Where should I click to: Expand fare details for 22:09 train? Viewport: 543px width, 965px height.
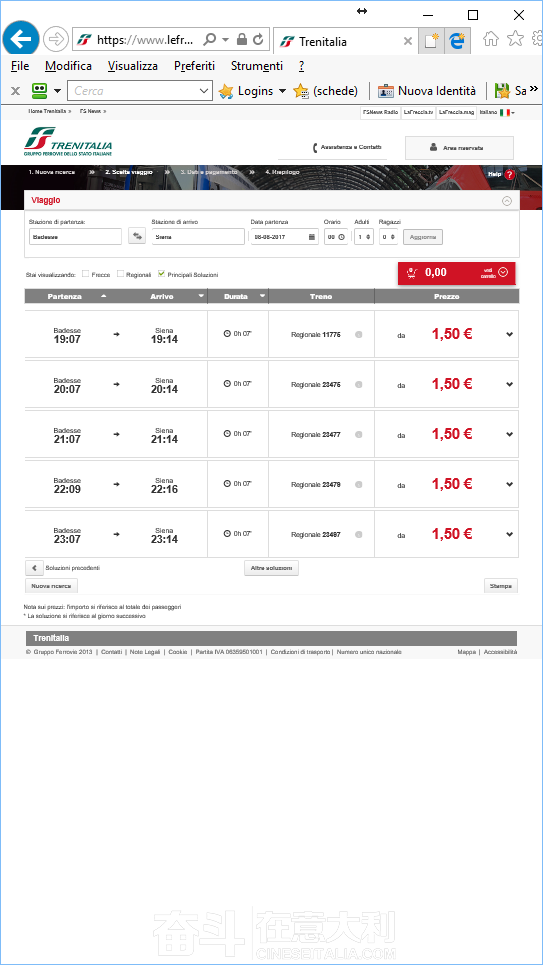tap(509, 484)
